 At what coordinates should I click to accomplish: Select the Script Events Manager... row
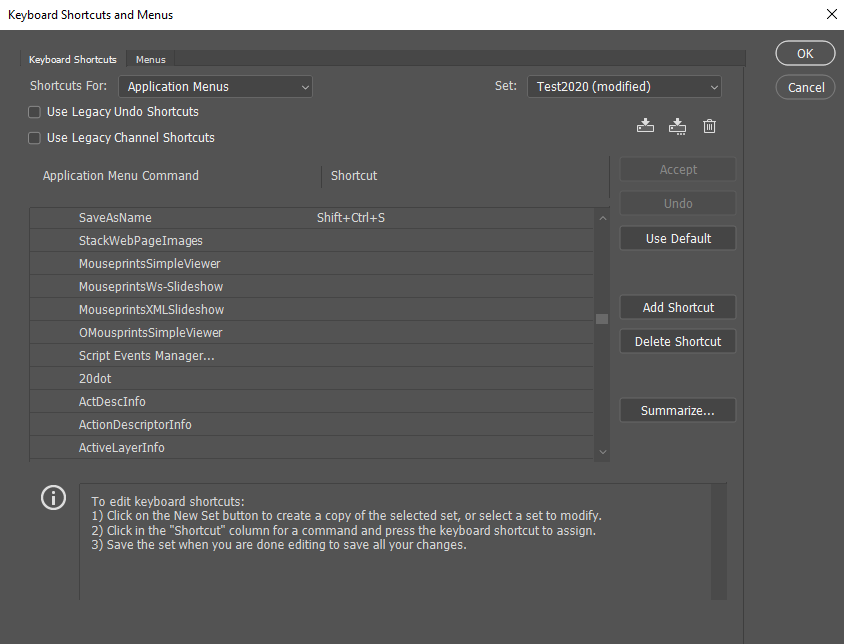(311, 356)
